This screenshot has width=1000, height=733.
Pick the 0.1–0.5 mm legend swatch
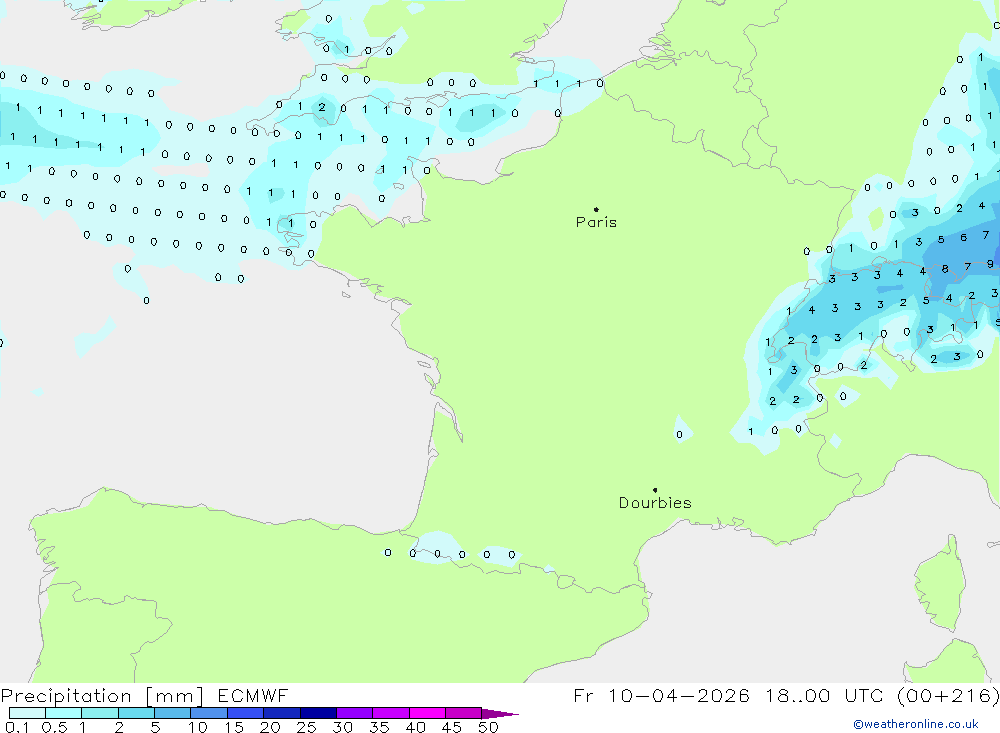(x=27, y=713)
